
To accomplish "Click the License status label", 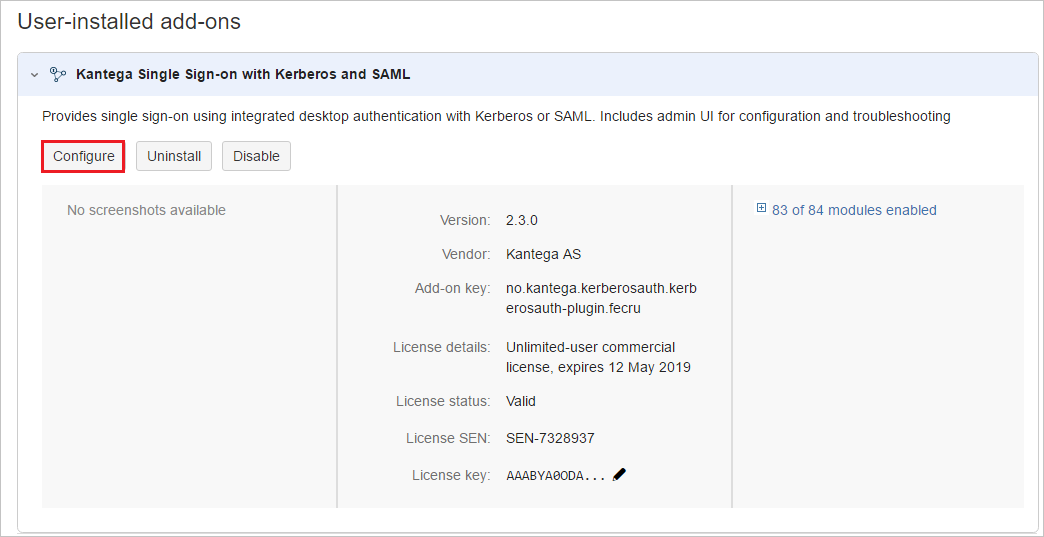I will 443,401.
